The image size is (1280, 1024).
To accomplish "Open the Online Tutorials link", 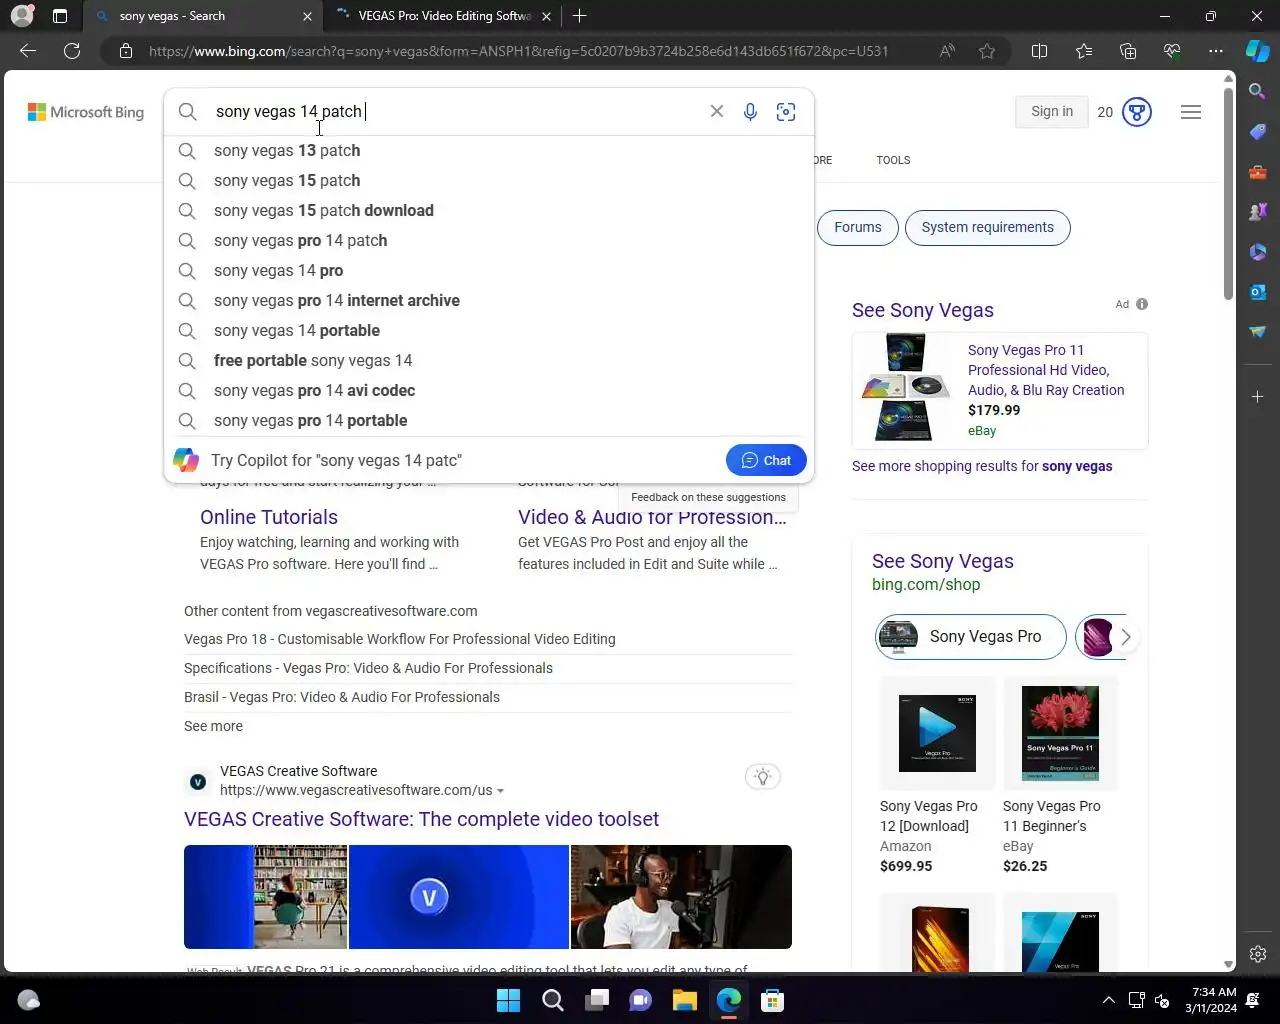I will coord(269,517).
